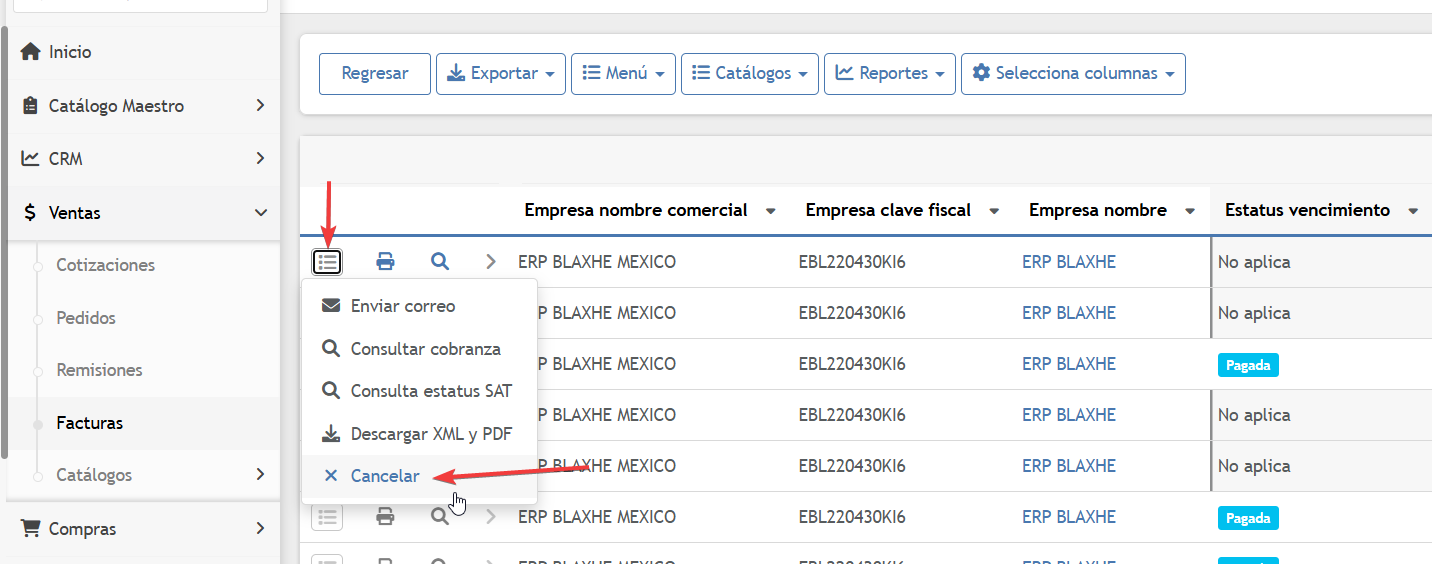Open filter arrow of Empresa nombre column

point(1190,211)
